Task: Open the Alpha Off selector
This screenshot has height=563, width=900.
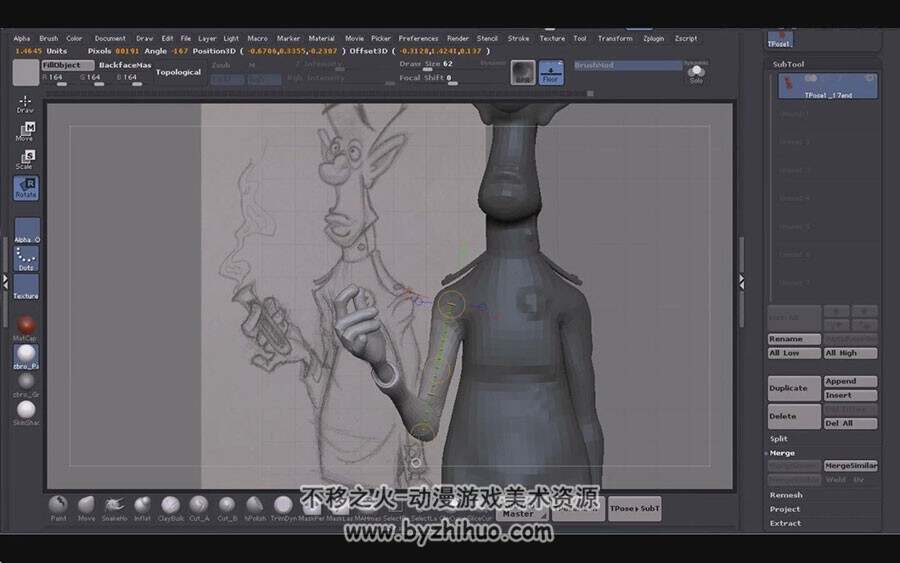Action: pyautogui.click(x=26, y=230)
